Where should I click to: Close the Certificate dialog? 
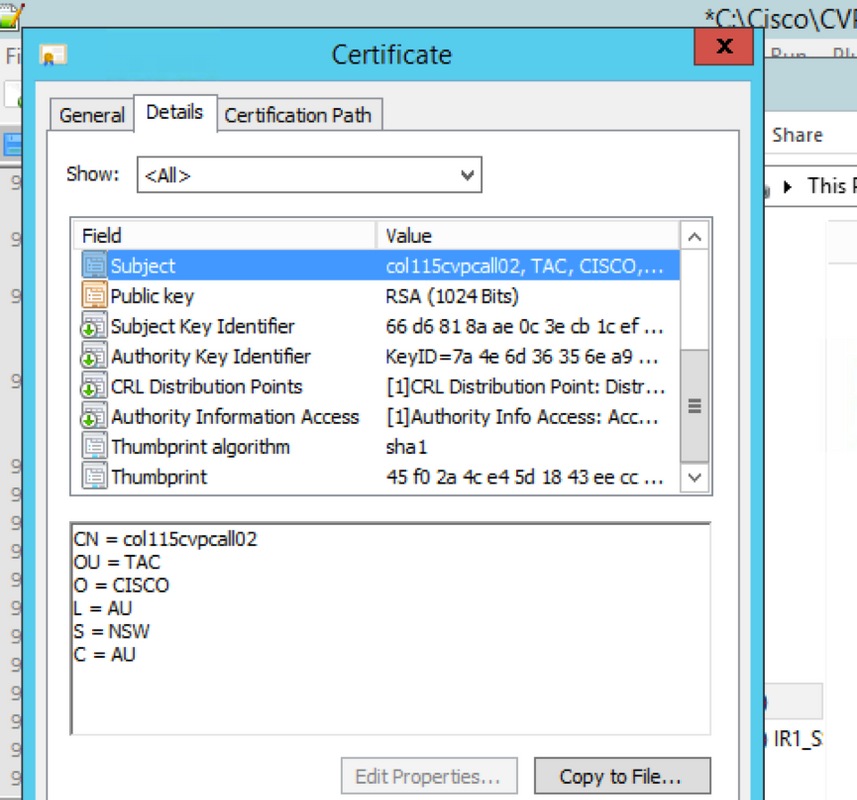724,46
